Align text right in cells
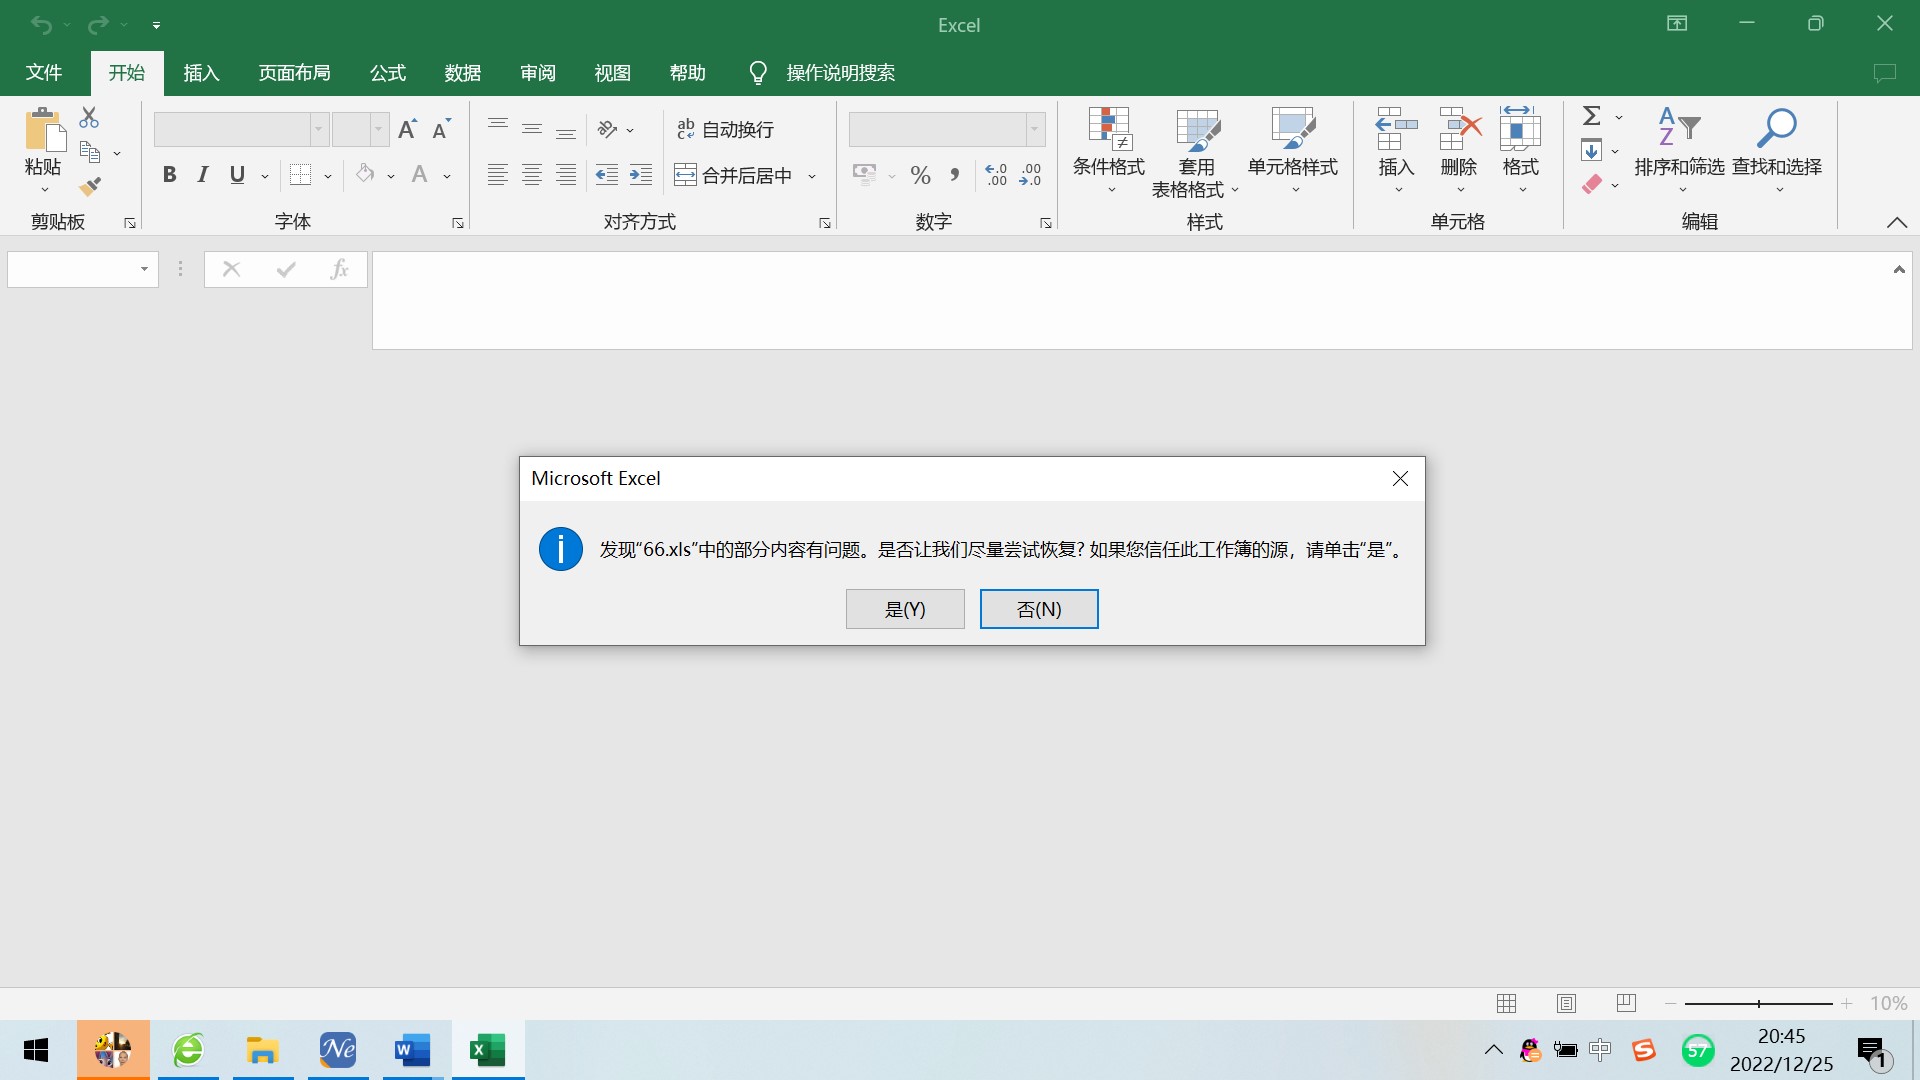Screen dimensions: 1920x1080 click(566, 175)
